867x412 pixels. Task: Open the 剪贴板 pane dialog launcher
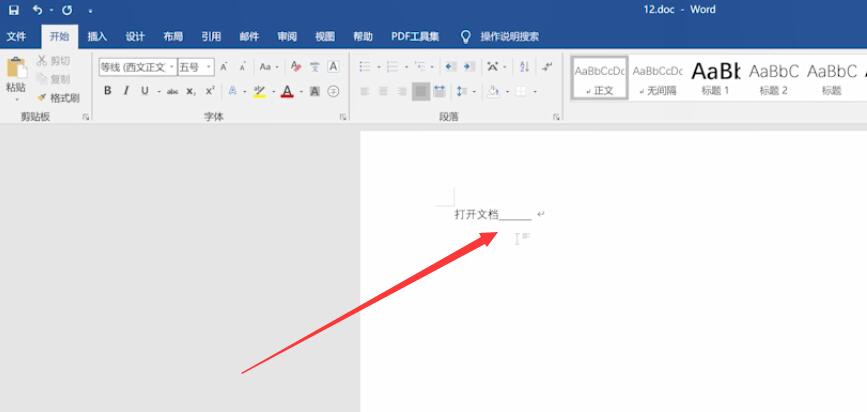coord(86,117)
